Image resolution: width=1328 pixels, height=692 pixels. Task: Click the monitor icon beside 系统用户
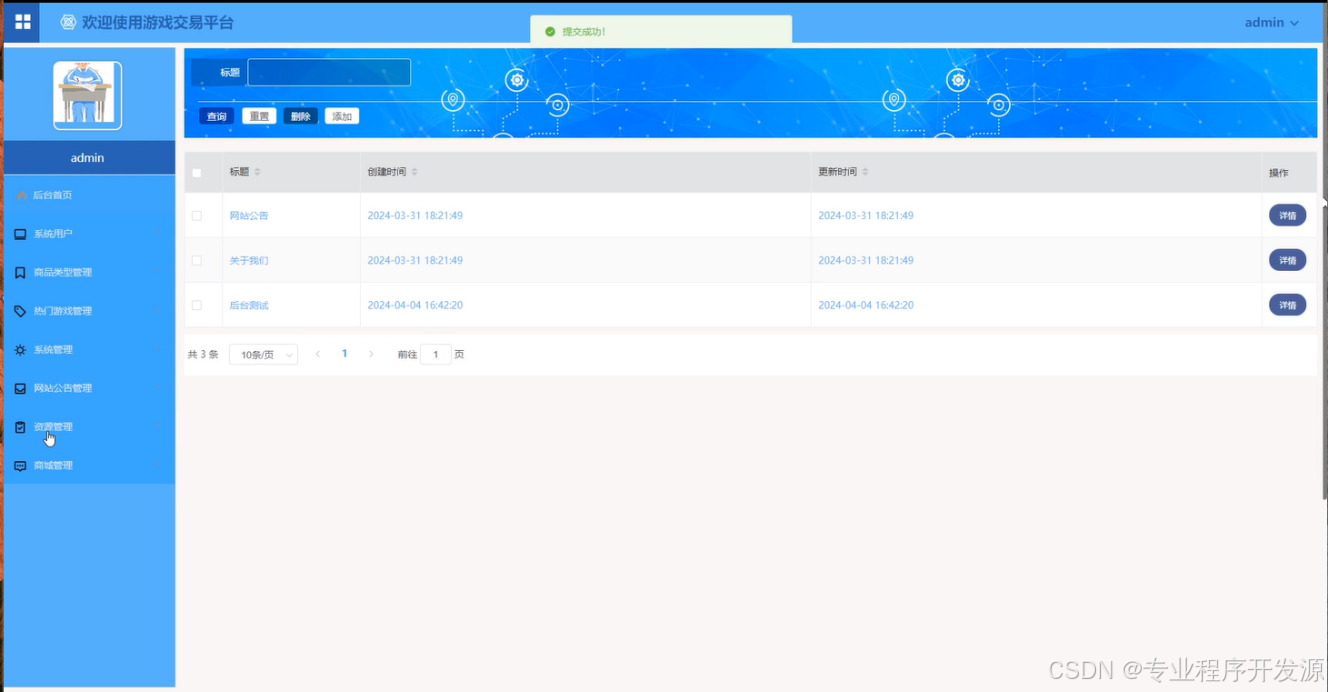pos(20,234)
